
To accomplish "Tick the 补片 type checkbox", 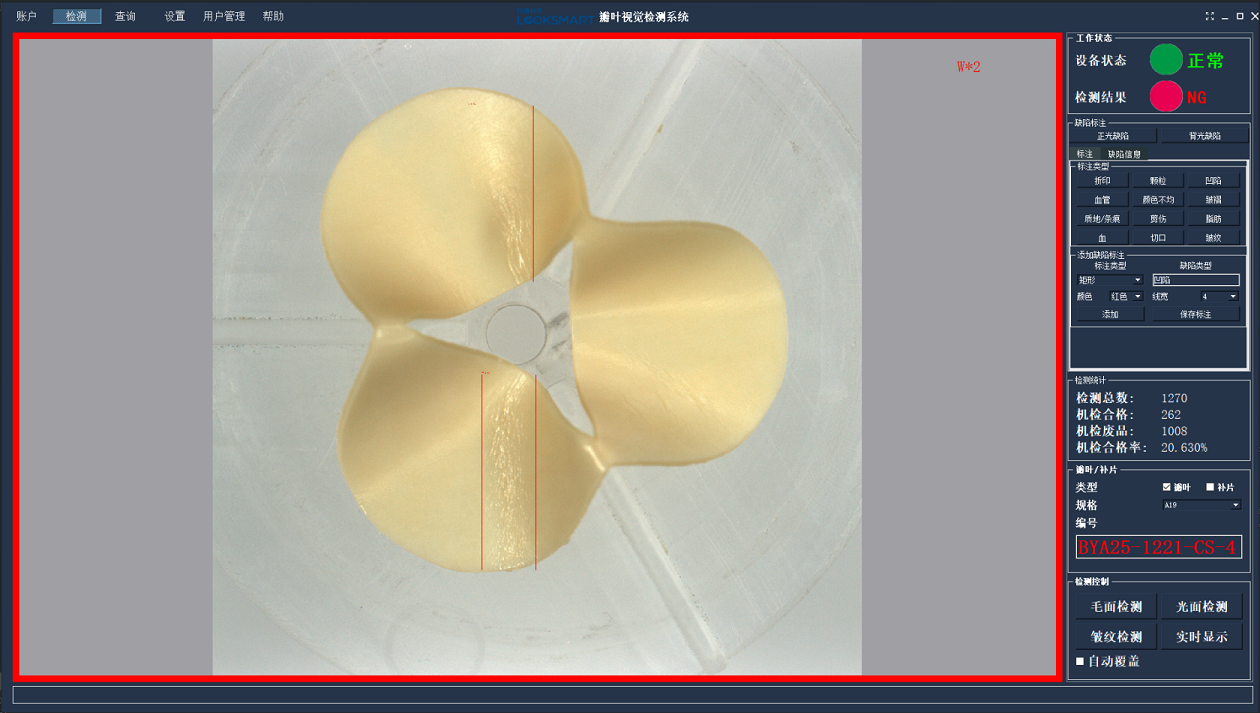I will coord(1210,487).
